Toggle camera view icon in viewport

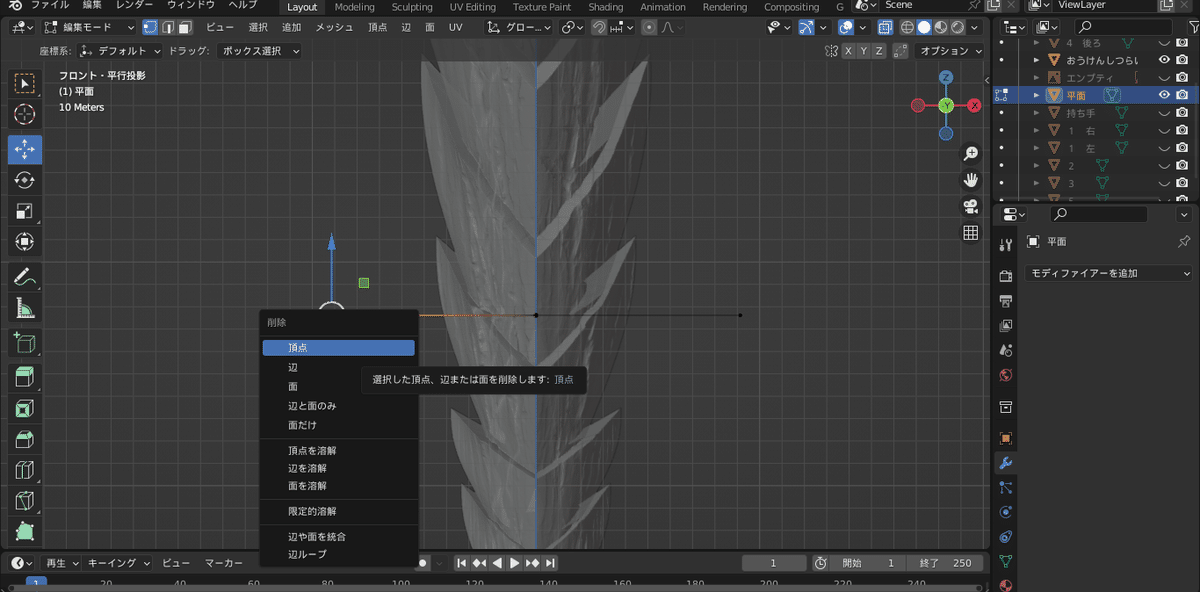tap(970, 206)
